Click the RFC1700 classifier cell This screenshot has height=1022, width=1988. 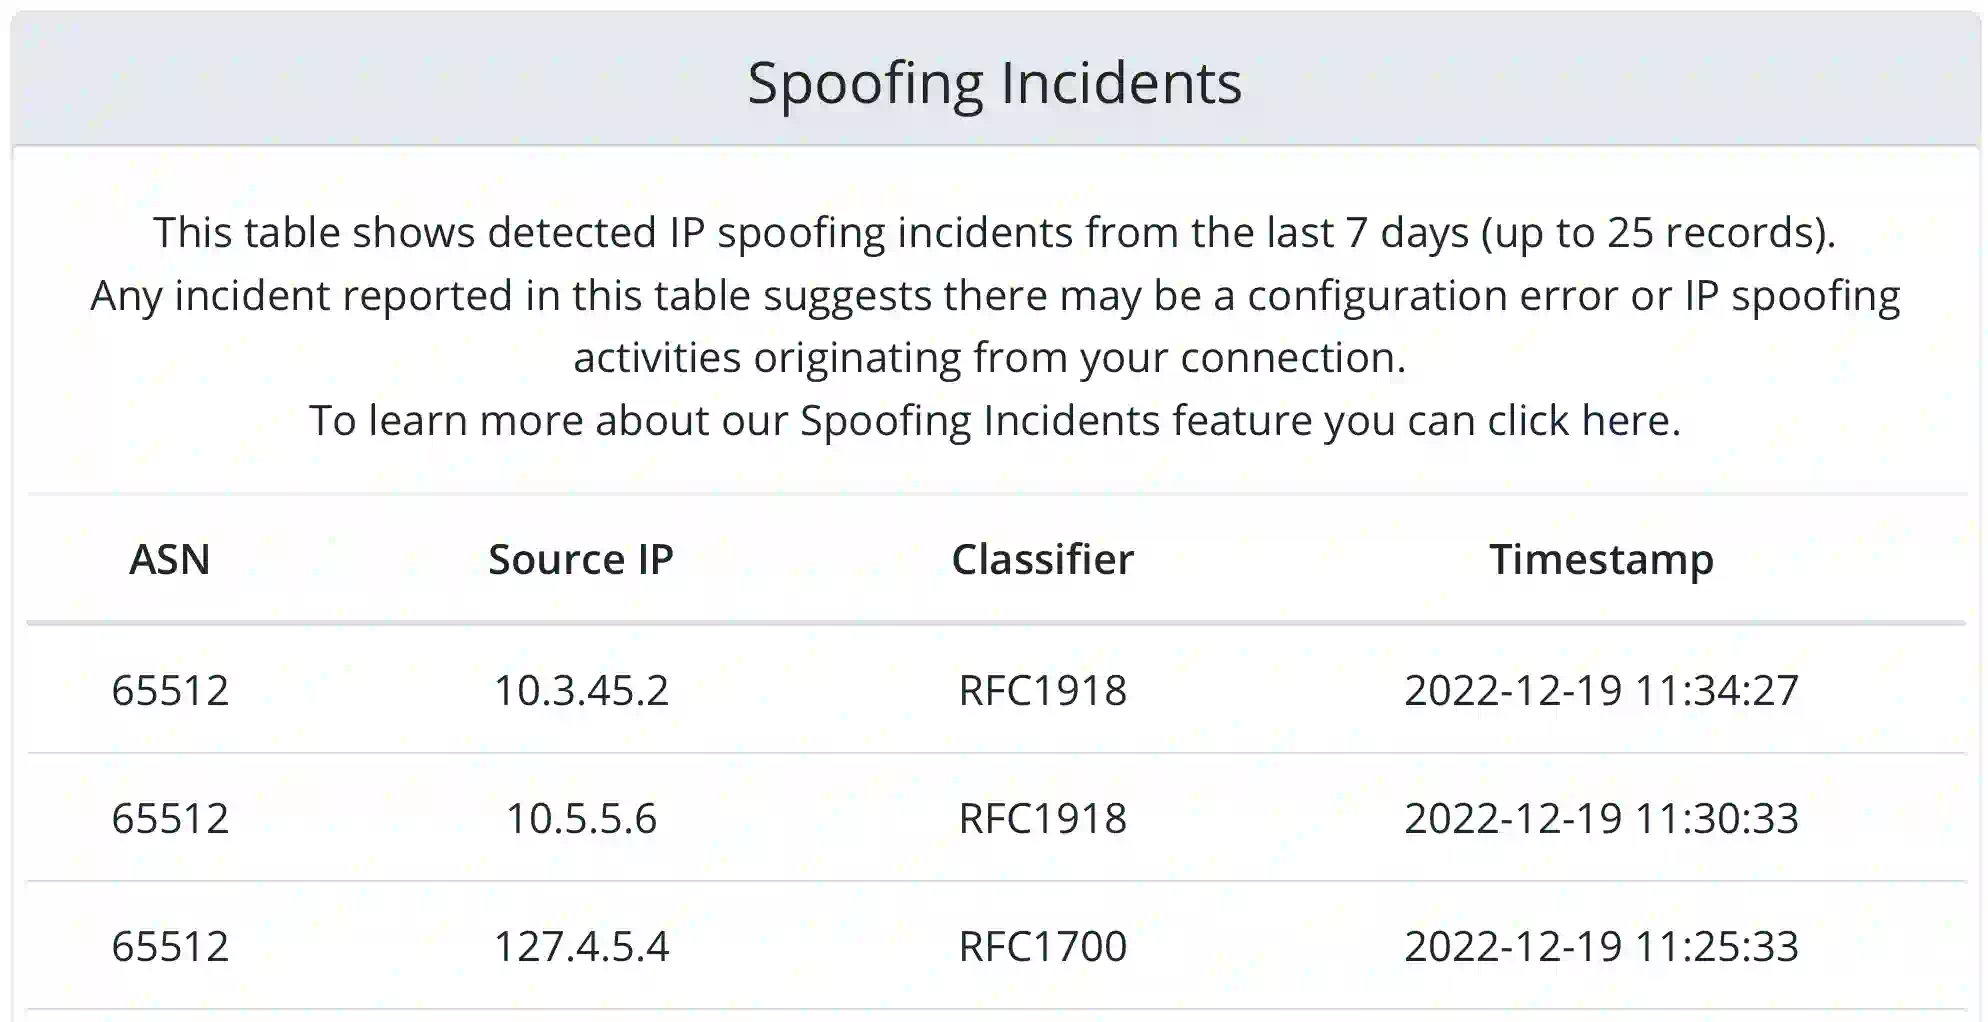coord(1042,946)
